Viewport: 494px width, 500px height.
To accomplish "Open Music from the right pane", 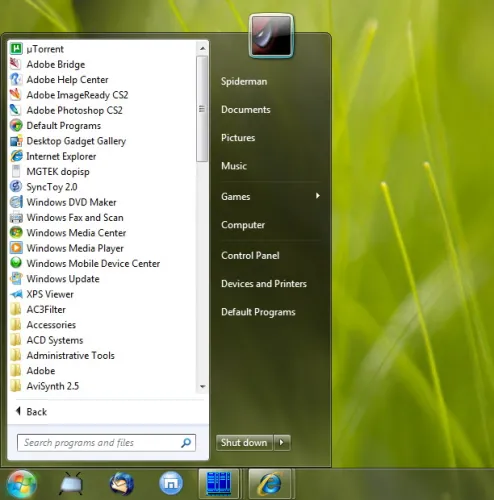I will click(234, 166).
